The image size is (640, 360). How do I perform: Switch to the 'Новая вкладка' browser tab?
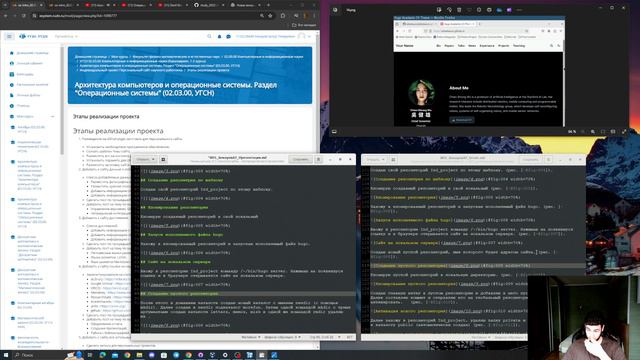pos(244,5)
